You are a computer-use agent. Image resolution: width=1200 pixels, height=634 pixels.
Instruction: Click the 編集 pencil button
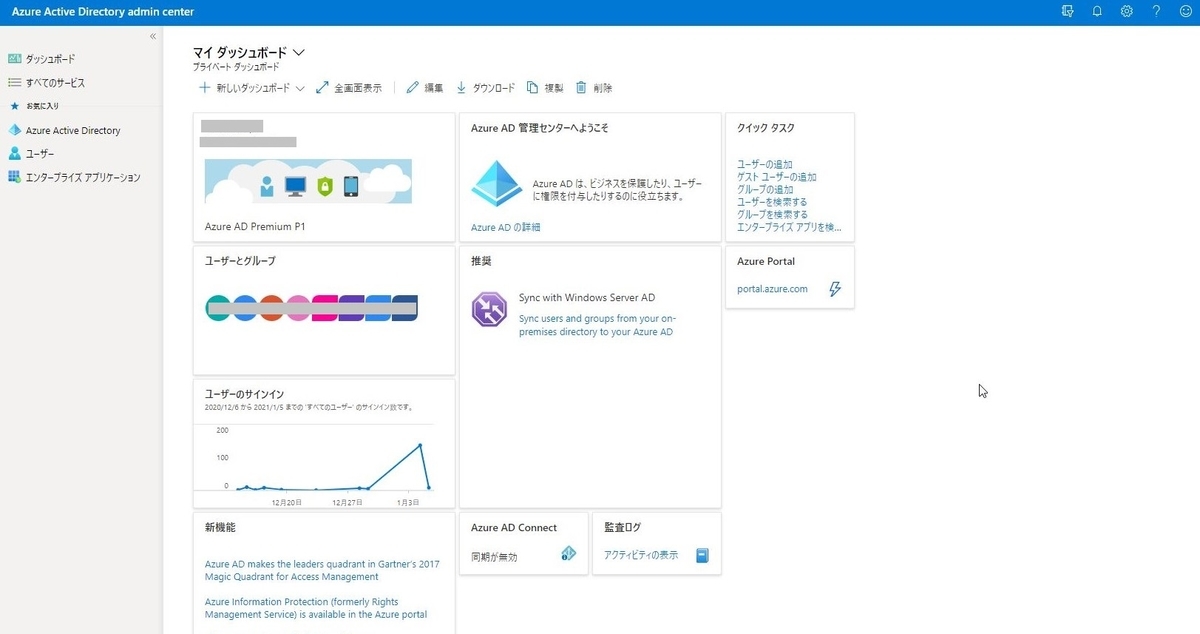(425, 88)
